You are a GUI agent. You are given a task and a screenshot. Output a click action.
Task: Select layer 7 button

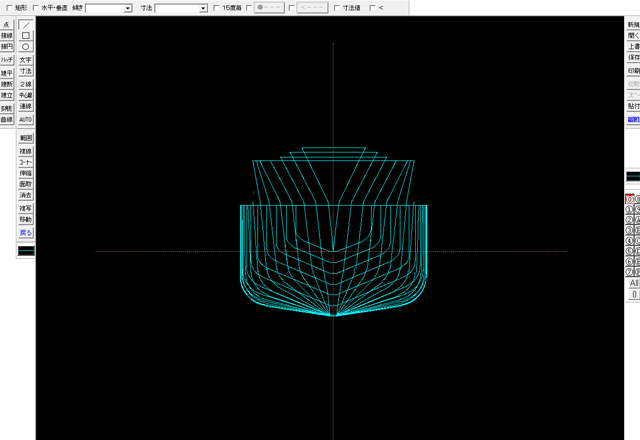[630, 272]
